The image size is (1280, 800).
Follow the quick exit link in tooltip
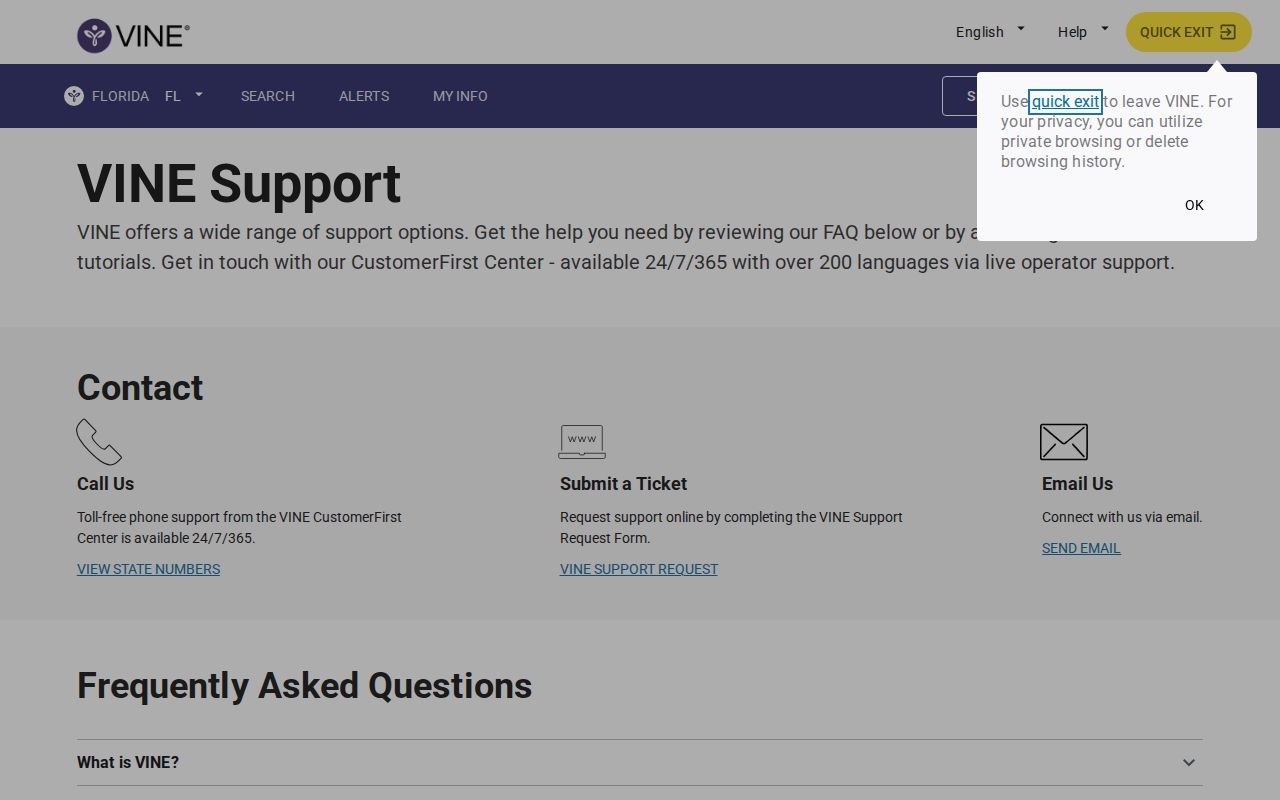(x=1065, y=101)
